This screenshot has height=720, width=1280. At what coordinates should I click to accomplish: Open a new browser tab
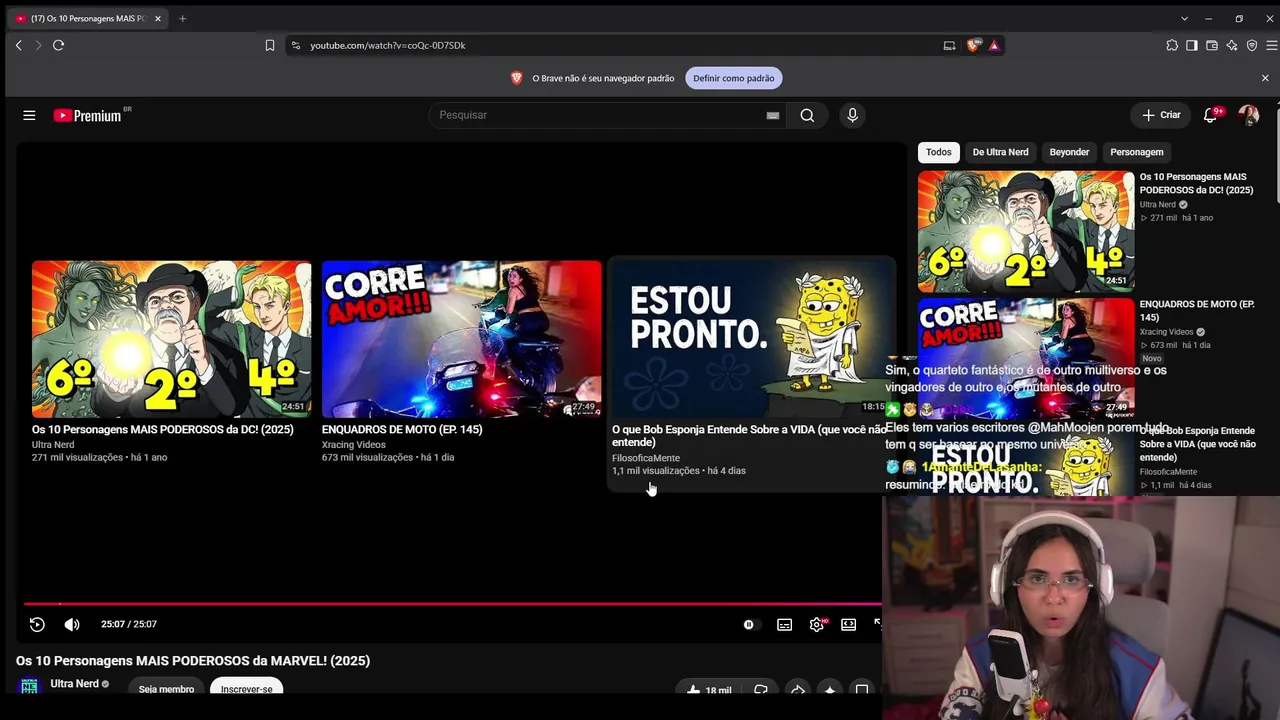(182, 18)
